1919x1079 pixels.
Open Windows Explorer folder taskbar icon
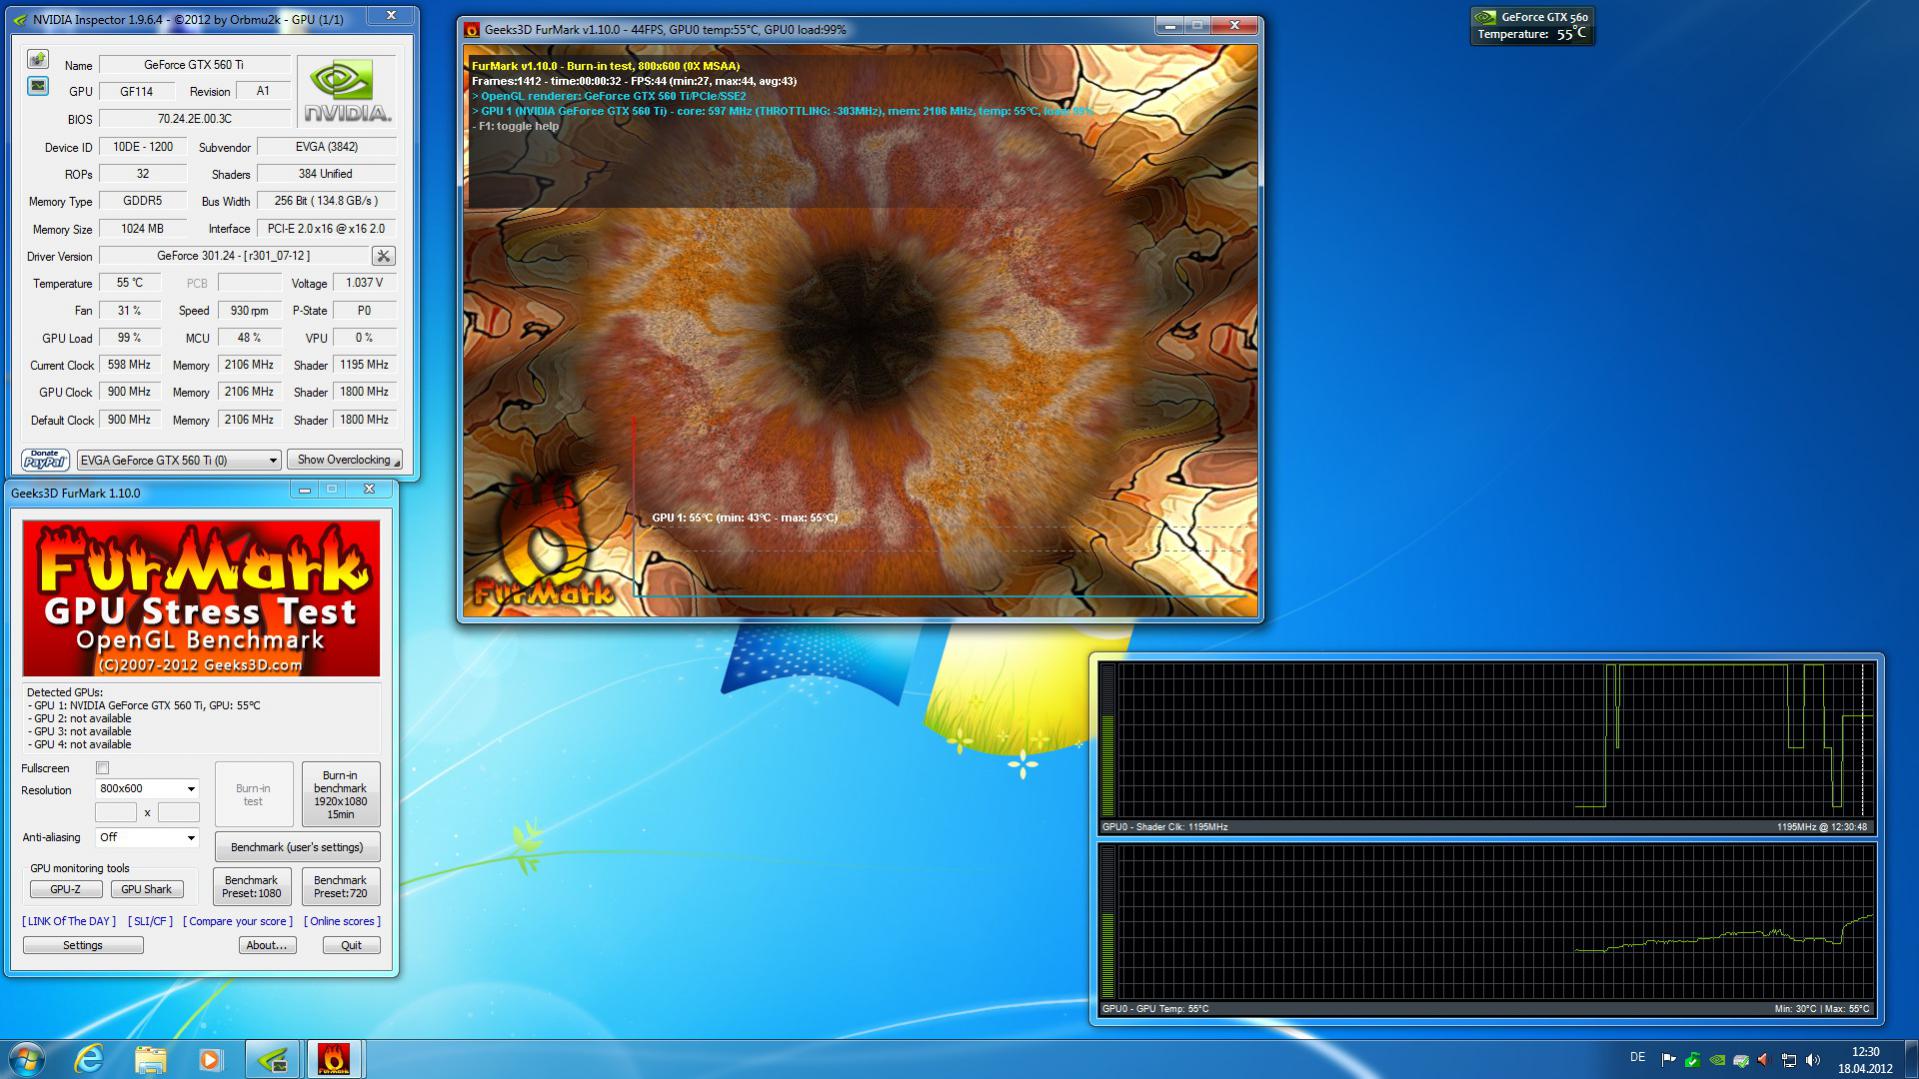click(x=150, y=1059)
